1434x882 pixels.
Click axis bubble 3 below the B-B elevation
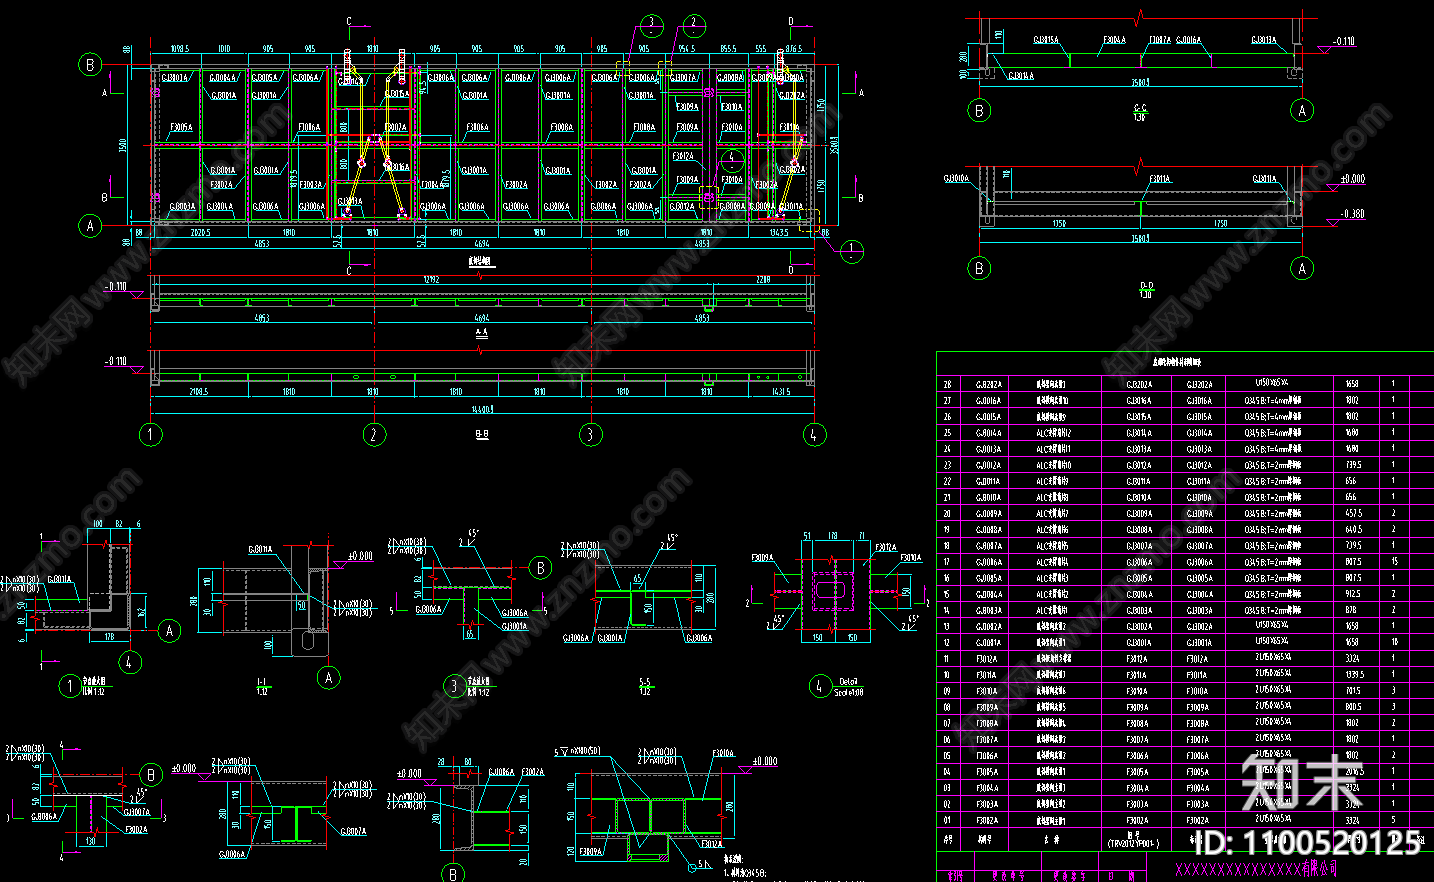tap(591, 434)
